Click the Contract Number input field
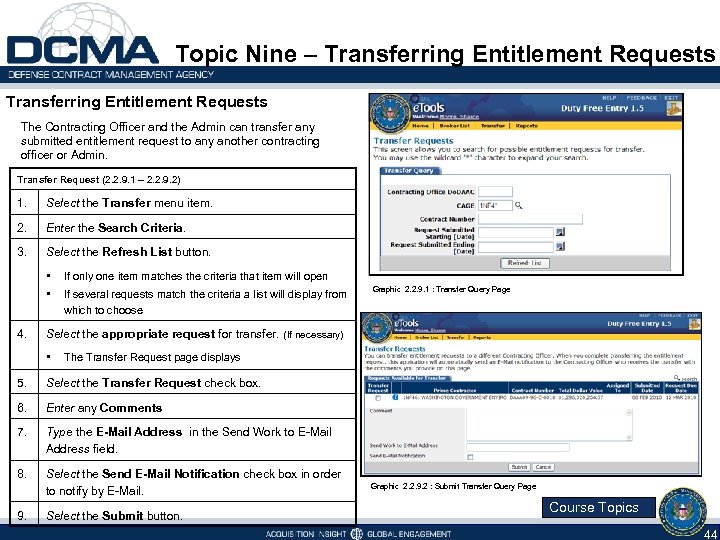 pos(530,219)
